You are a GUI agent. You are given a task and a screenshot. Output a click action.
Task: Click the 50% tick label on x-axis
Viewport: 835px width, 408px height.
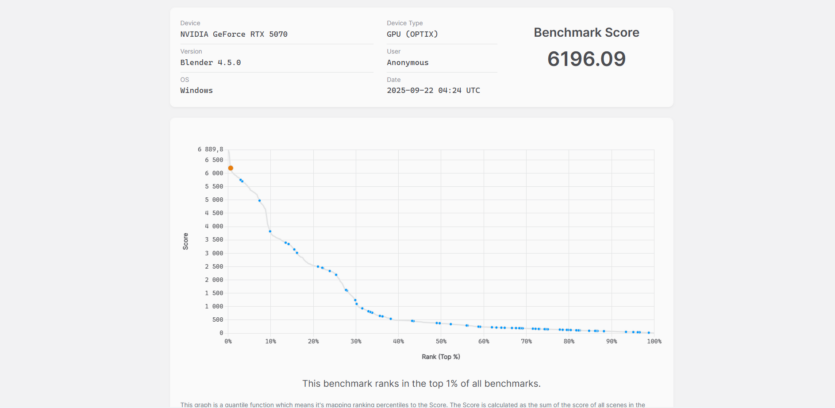pos(441,342)
